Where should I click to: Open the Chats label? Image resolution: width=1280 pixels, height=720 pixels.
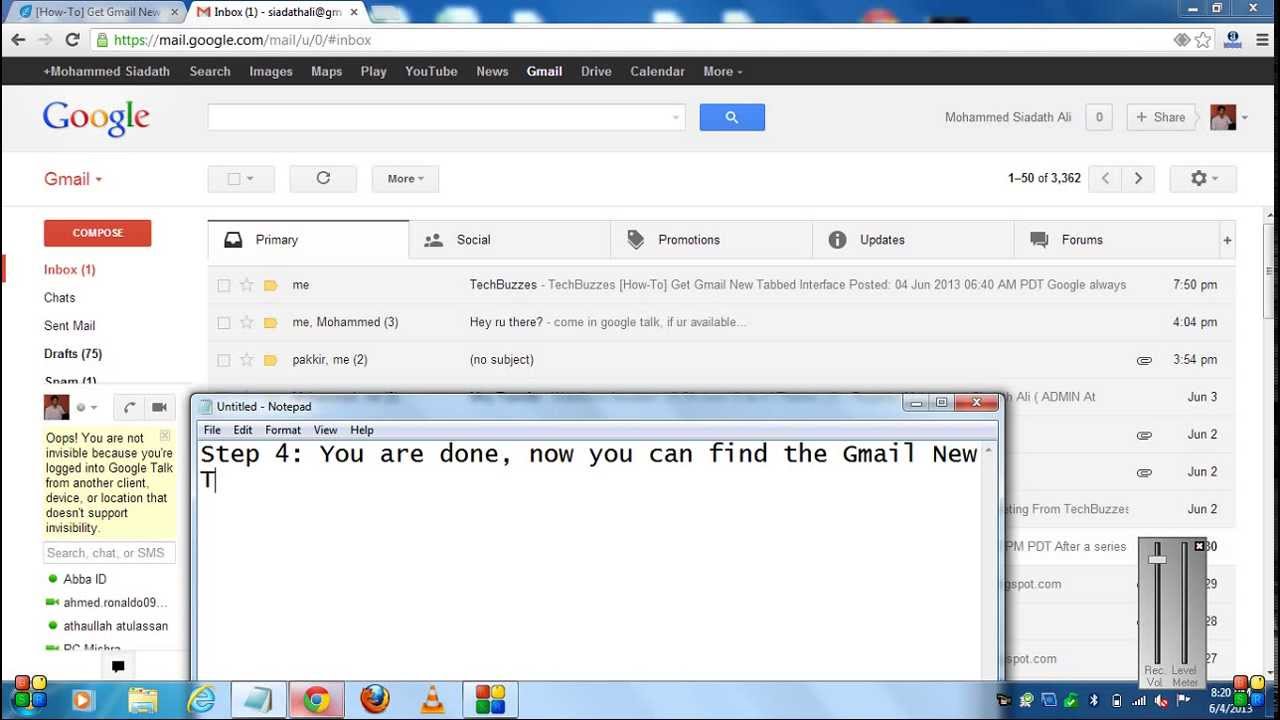59,298
